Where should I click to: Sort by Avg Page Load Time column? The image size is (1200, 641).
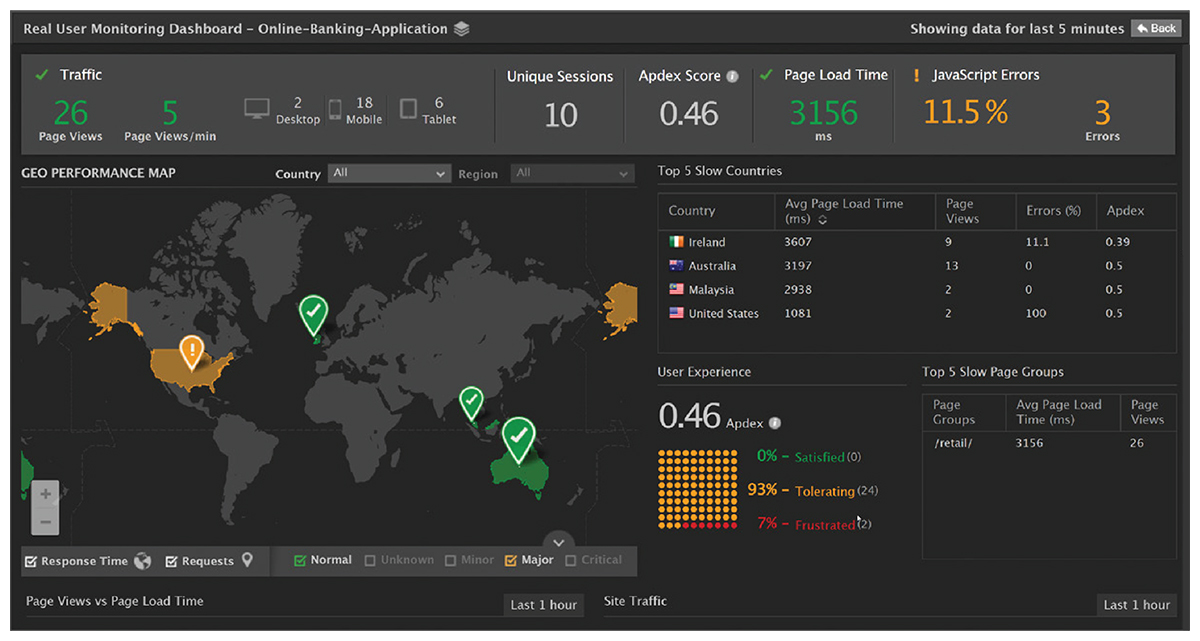(x=823, y=219)
